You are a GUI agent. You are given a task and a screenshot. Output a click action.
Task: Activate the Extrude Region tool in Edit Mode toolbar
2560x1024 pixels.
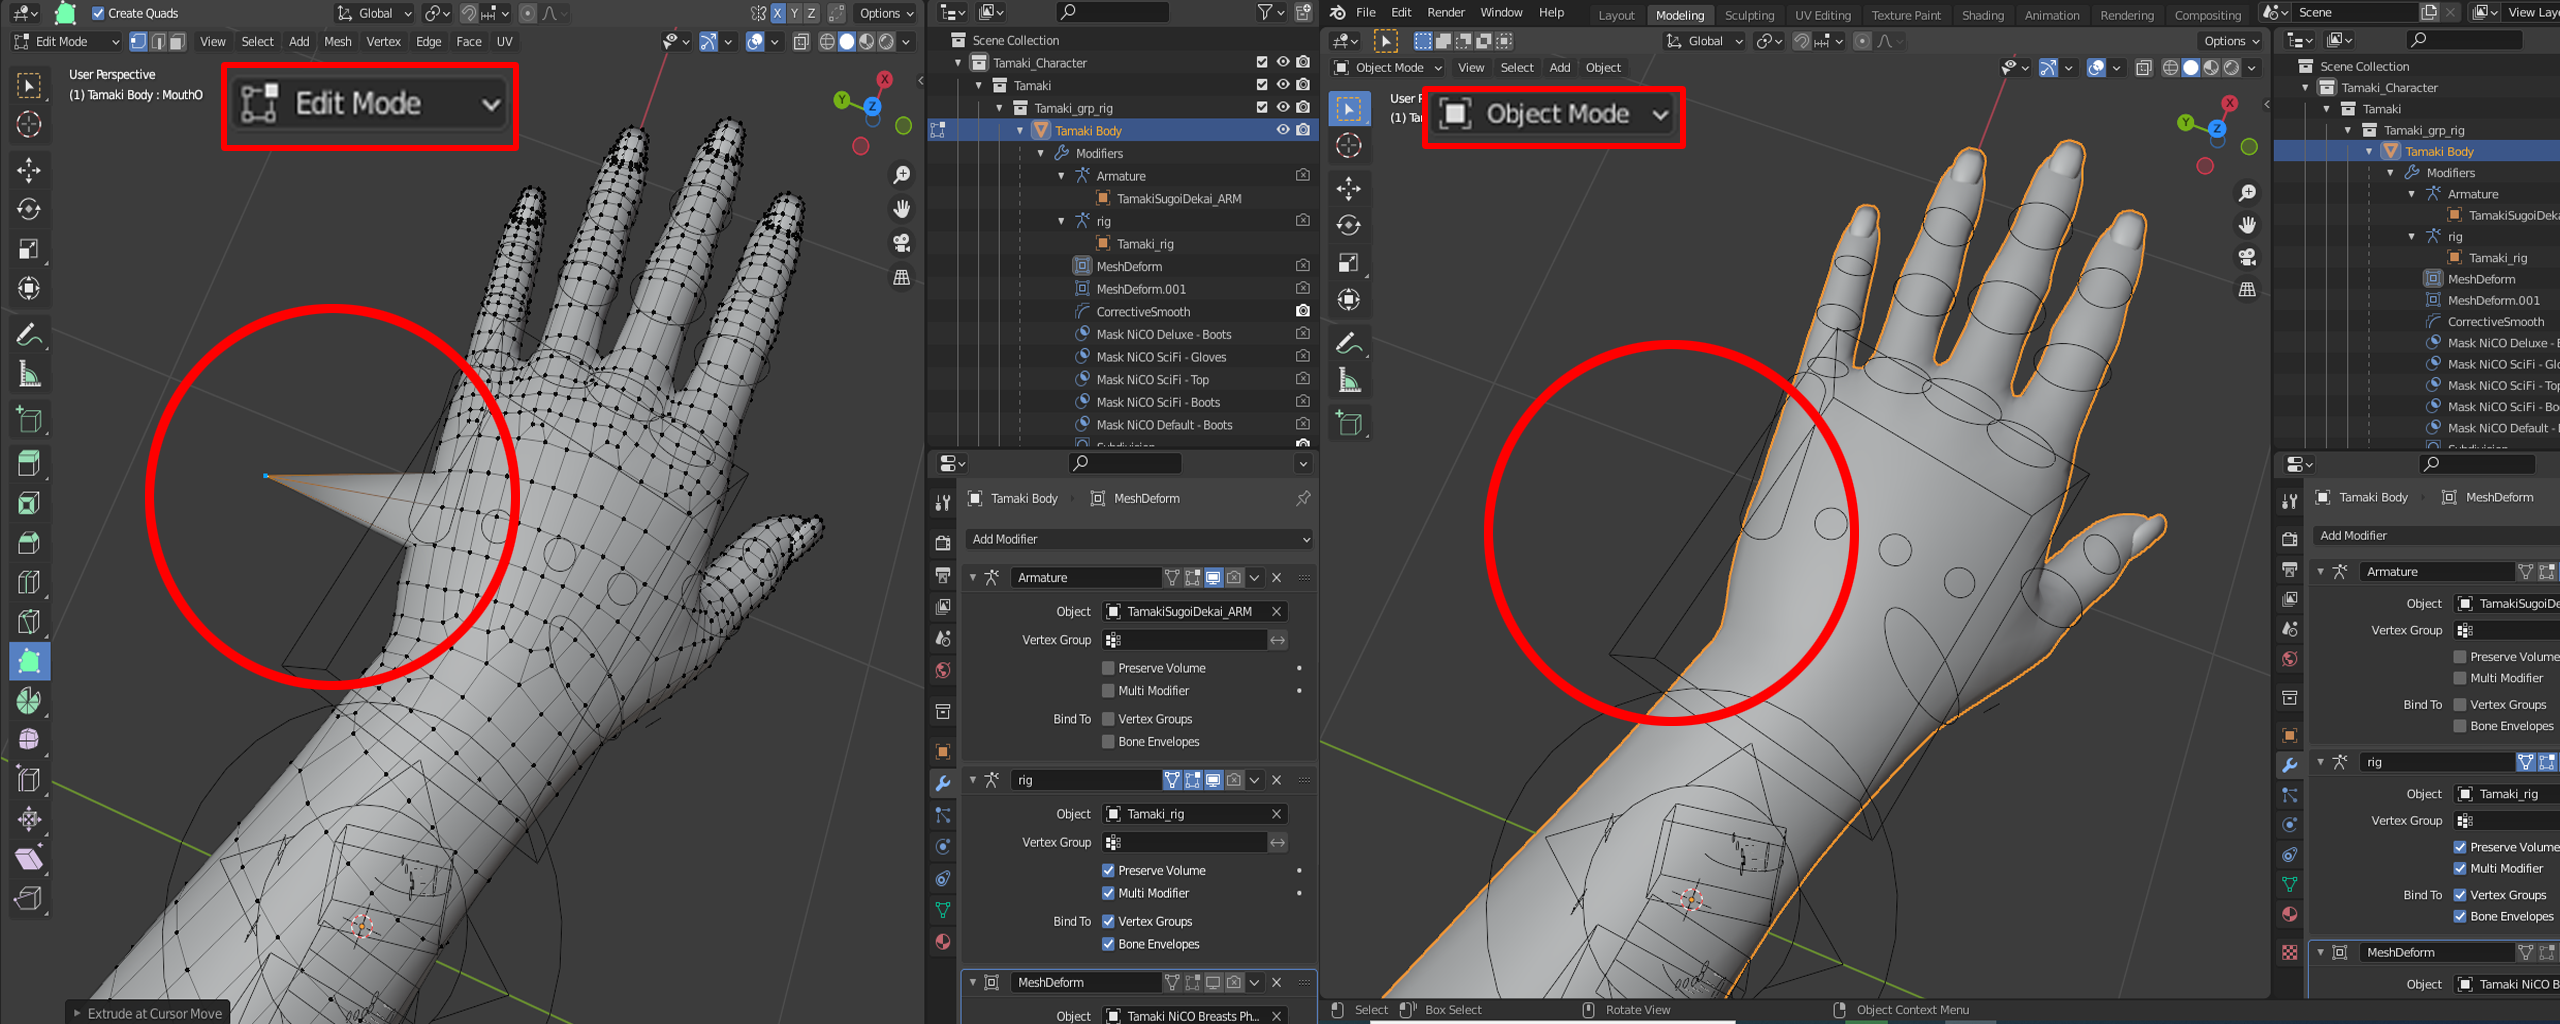click(29, 463)
